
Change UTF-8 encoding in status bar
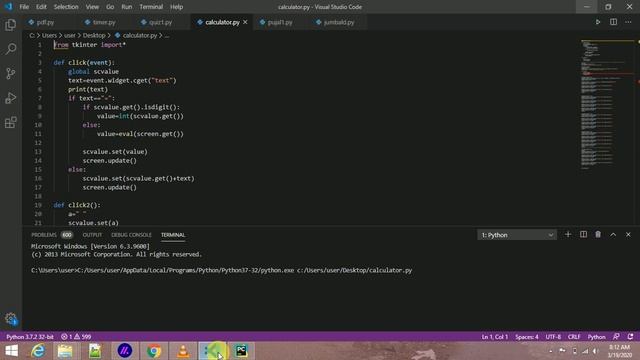pos(553,337)
